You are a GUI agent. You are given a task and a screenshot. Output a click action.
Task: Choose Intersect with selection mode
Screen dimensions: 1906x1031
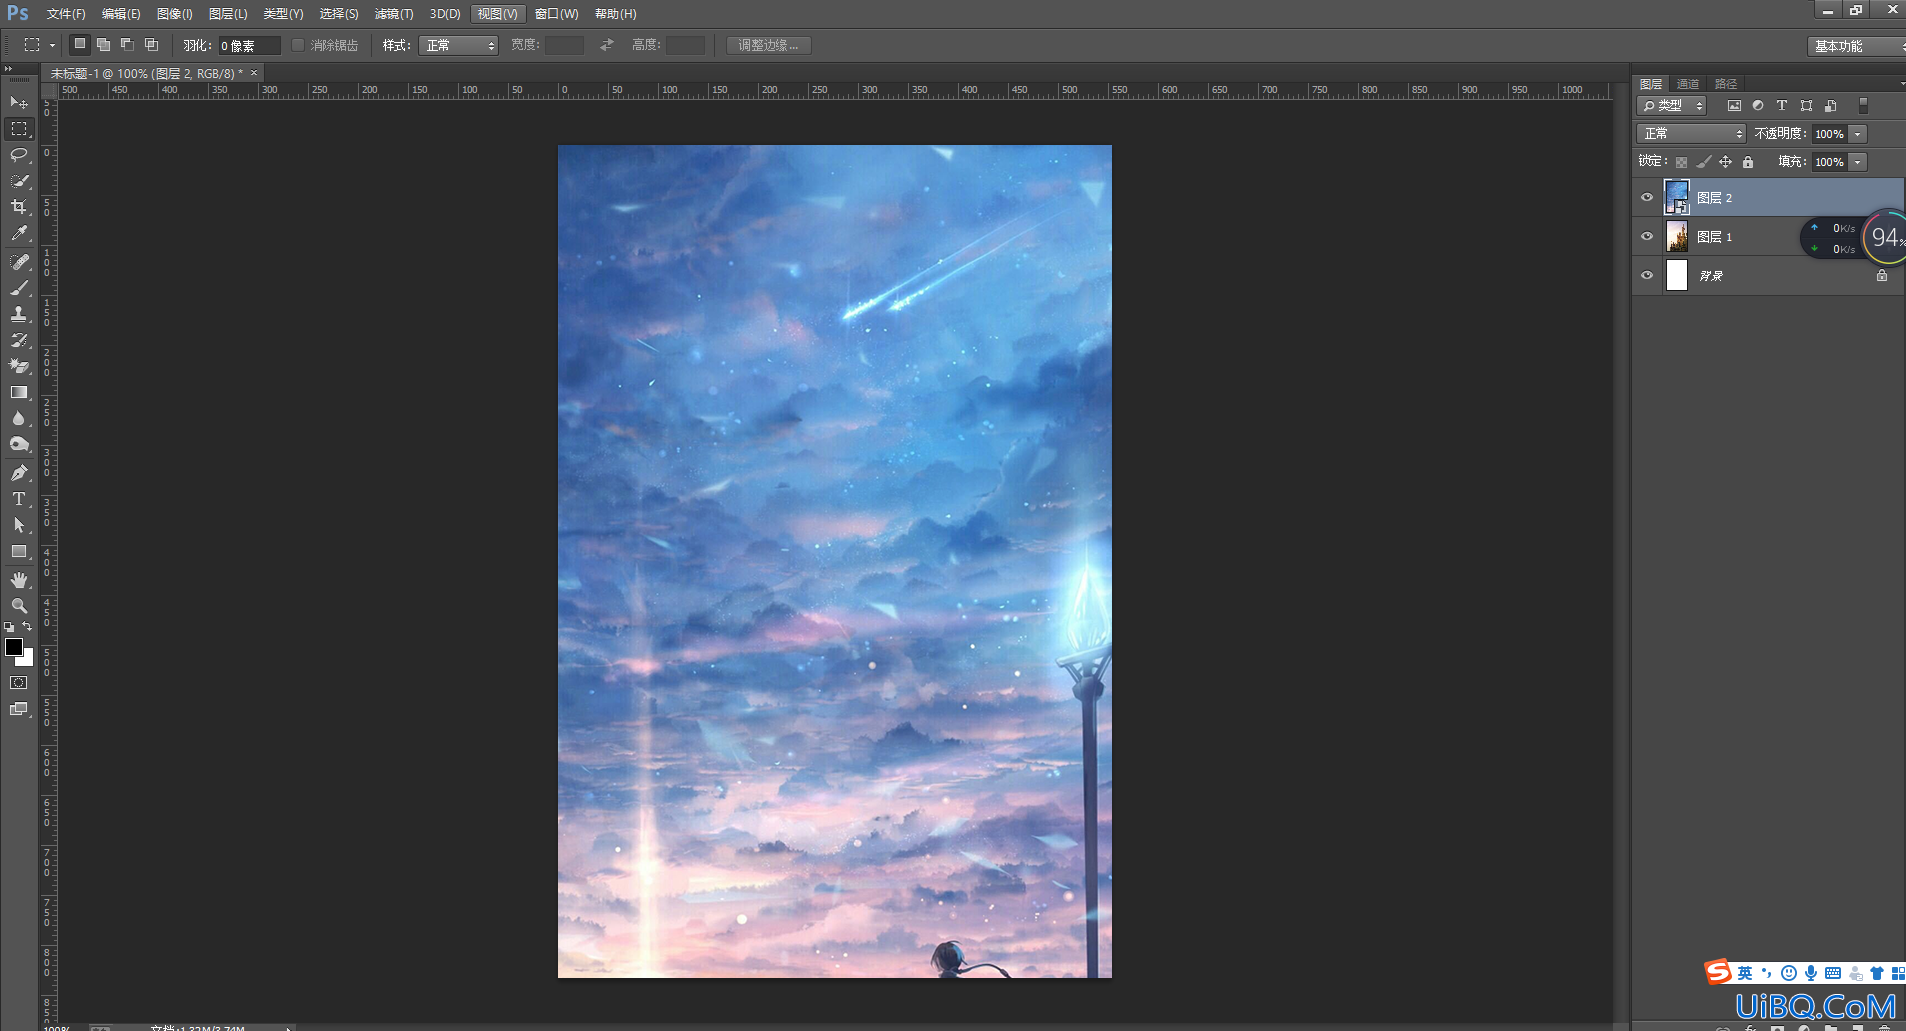152,44
